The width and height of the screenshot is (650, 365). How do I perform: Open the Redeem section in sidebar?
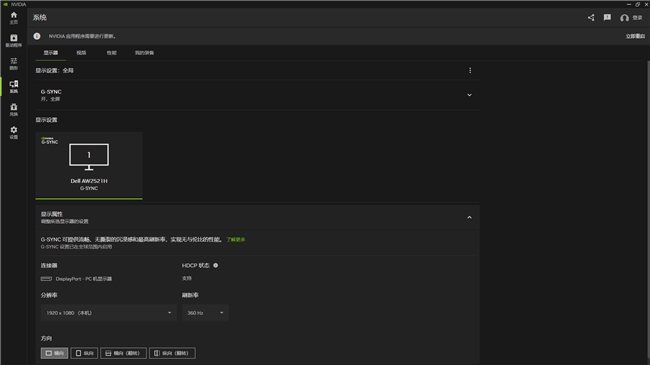(14, 110)
